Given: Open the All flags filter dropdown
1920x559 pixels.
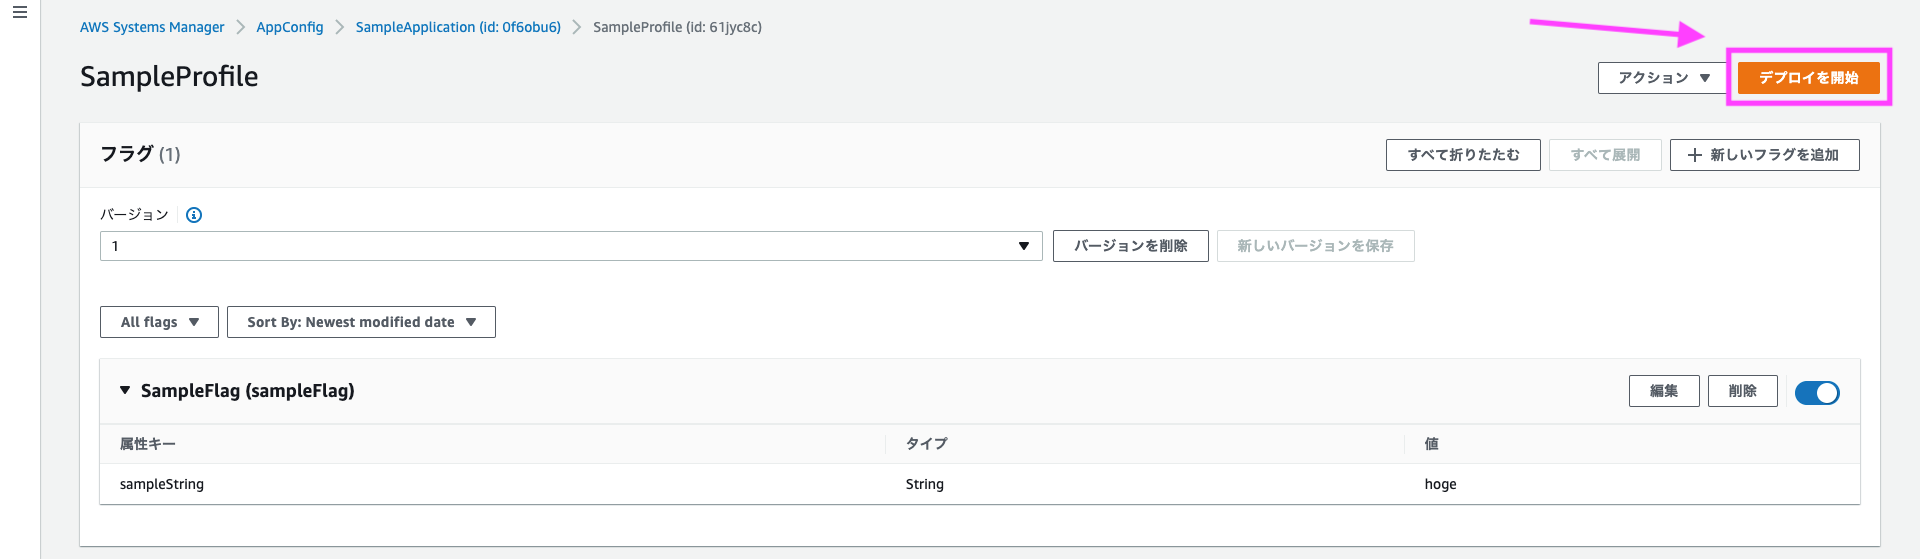Looking at the screenshot, I should coord(159,322).
